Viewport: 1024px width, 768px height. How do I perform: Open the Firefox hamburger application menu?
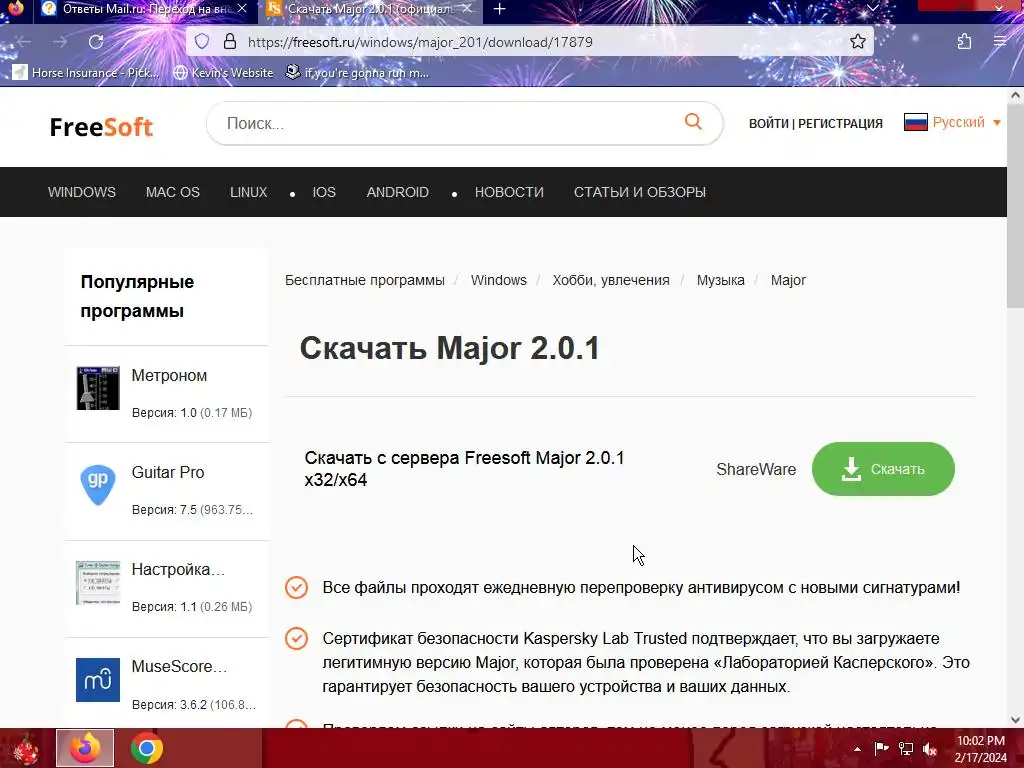click(x=1000, y=42)
